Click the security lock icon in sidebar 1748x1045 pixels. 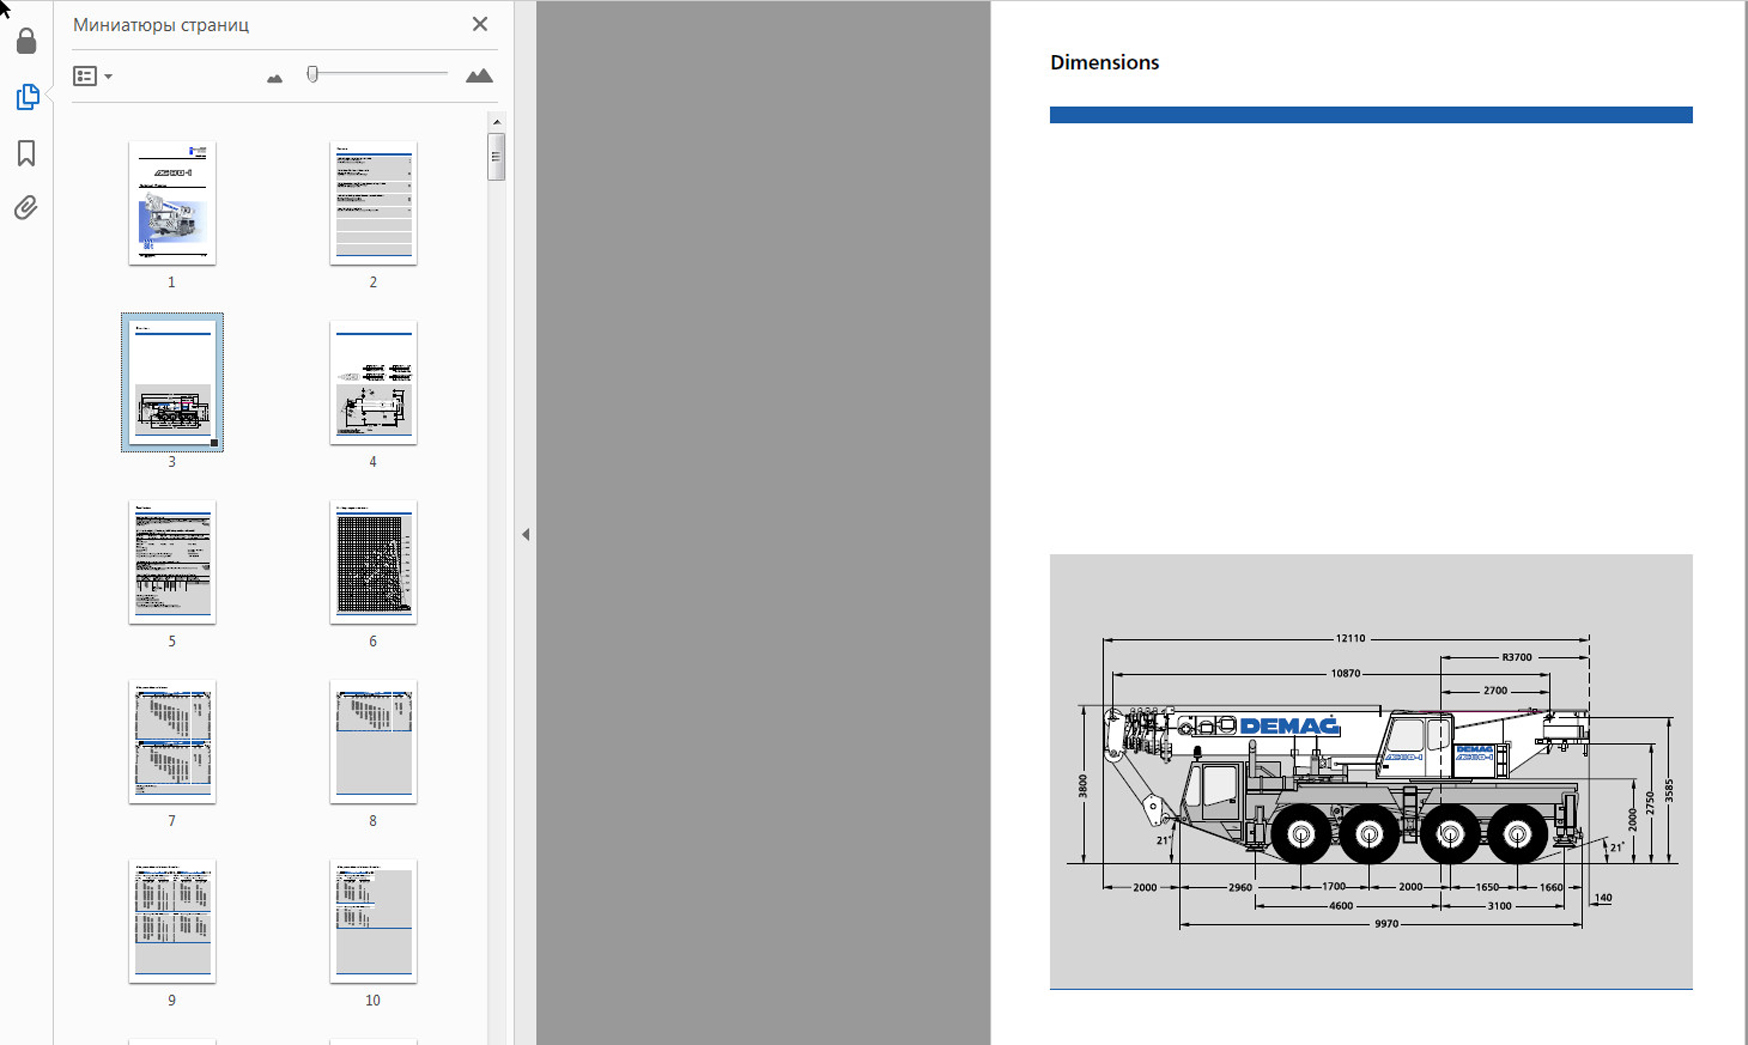coord(27,41)
